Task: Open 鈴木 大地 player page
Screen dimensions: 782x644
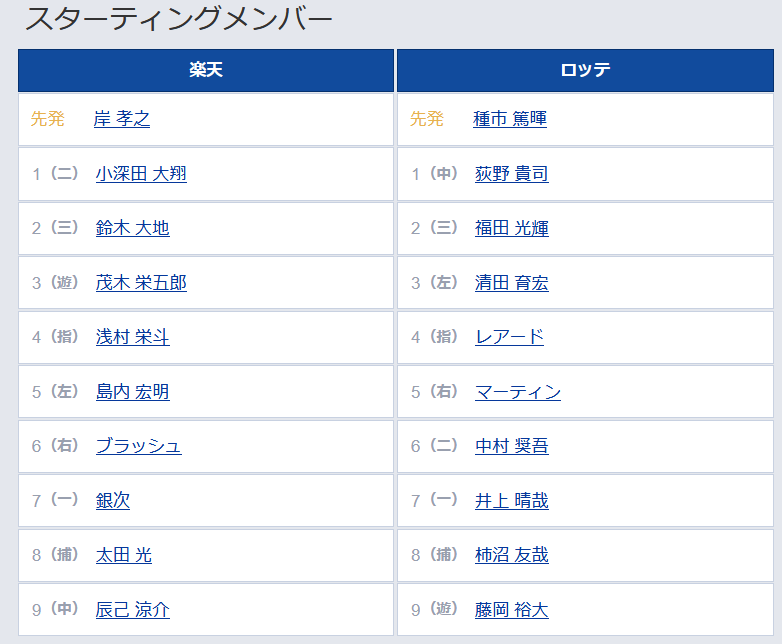Action: pyautogui.click(x=132, y=228)
